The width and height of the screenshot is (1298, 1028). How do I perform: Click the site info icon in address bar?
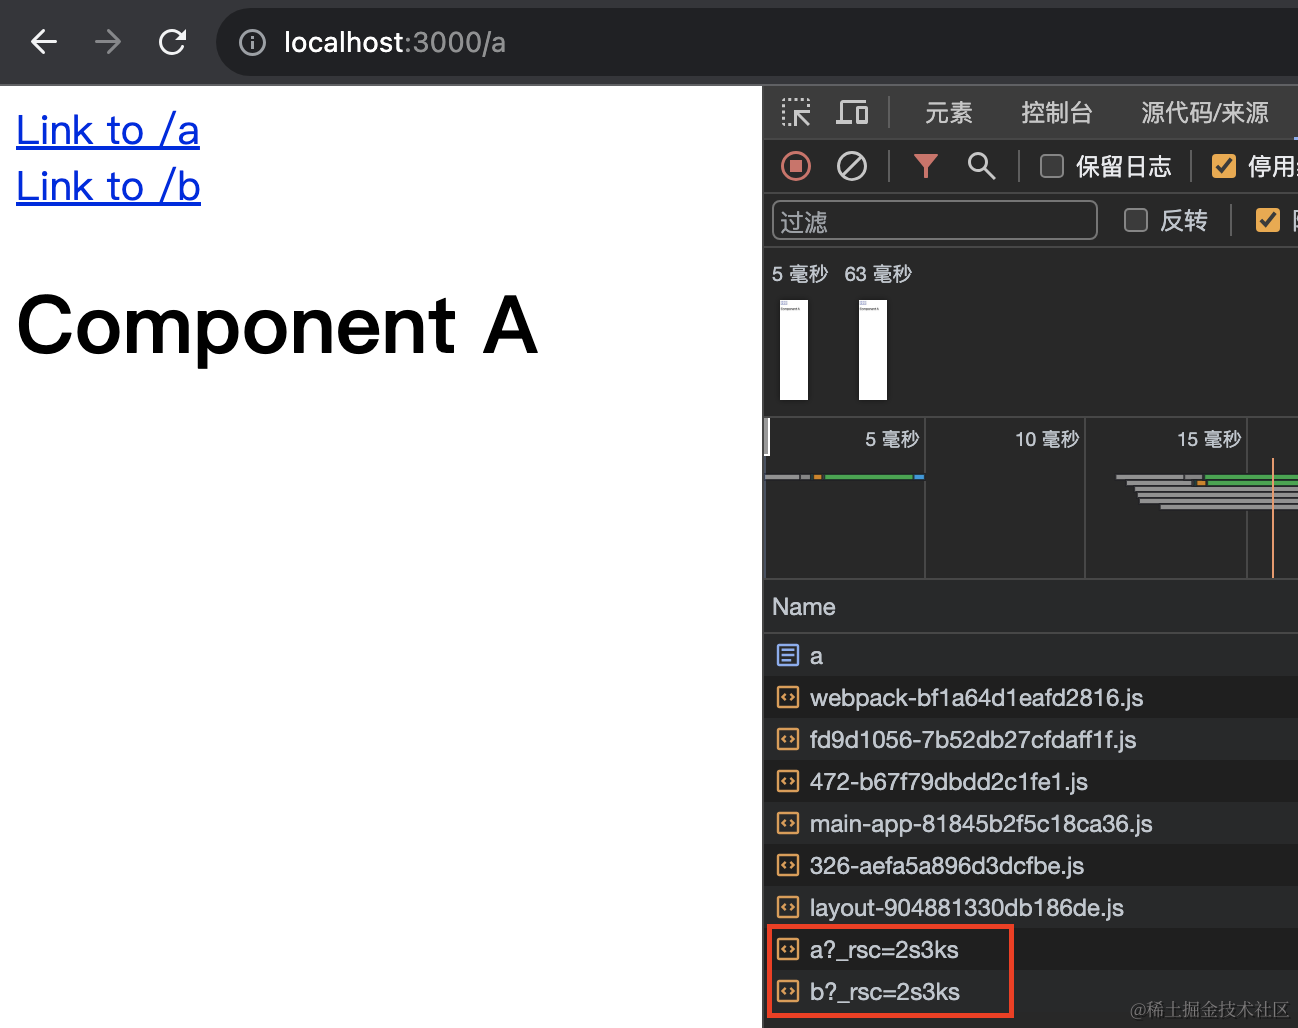[252, 42]
